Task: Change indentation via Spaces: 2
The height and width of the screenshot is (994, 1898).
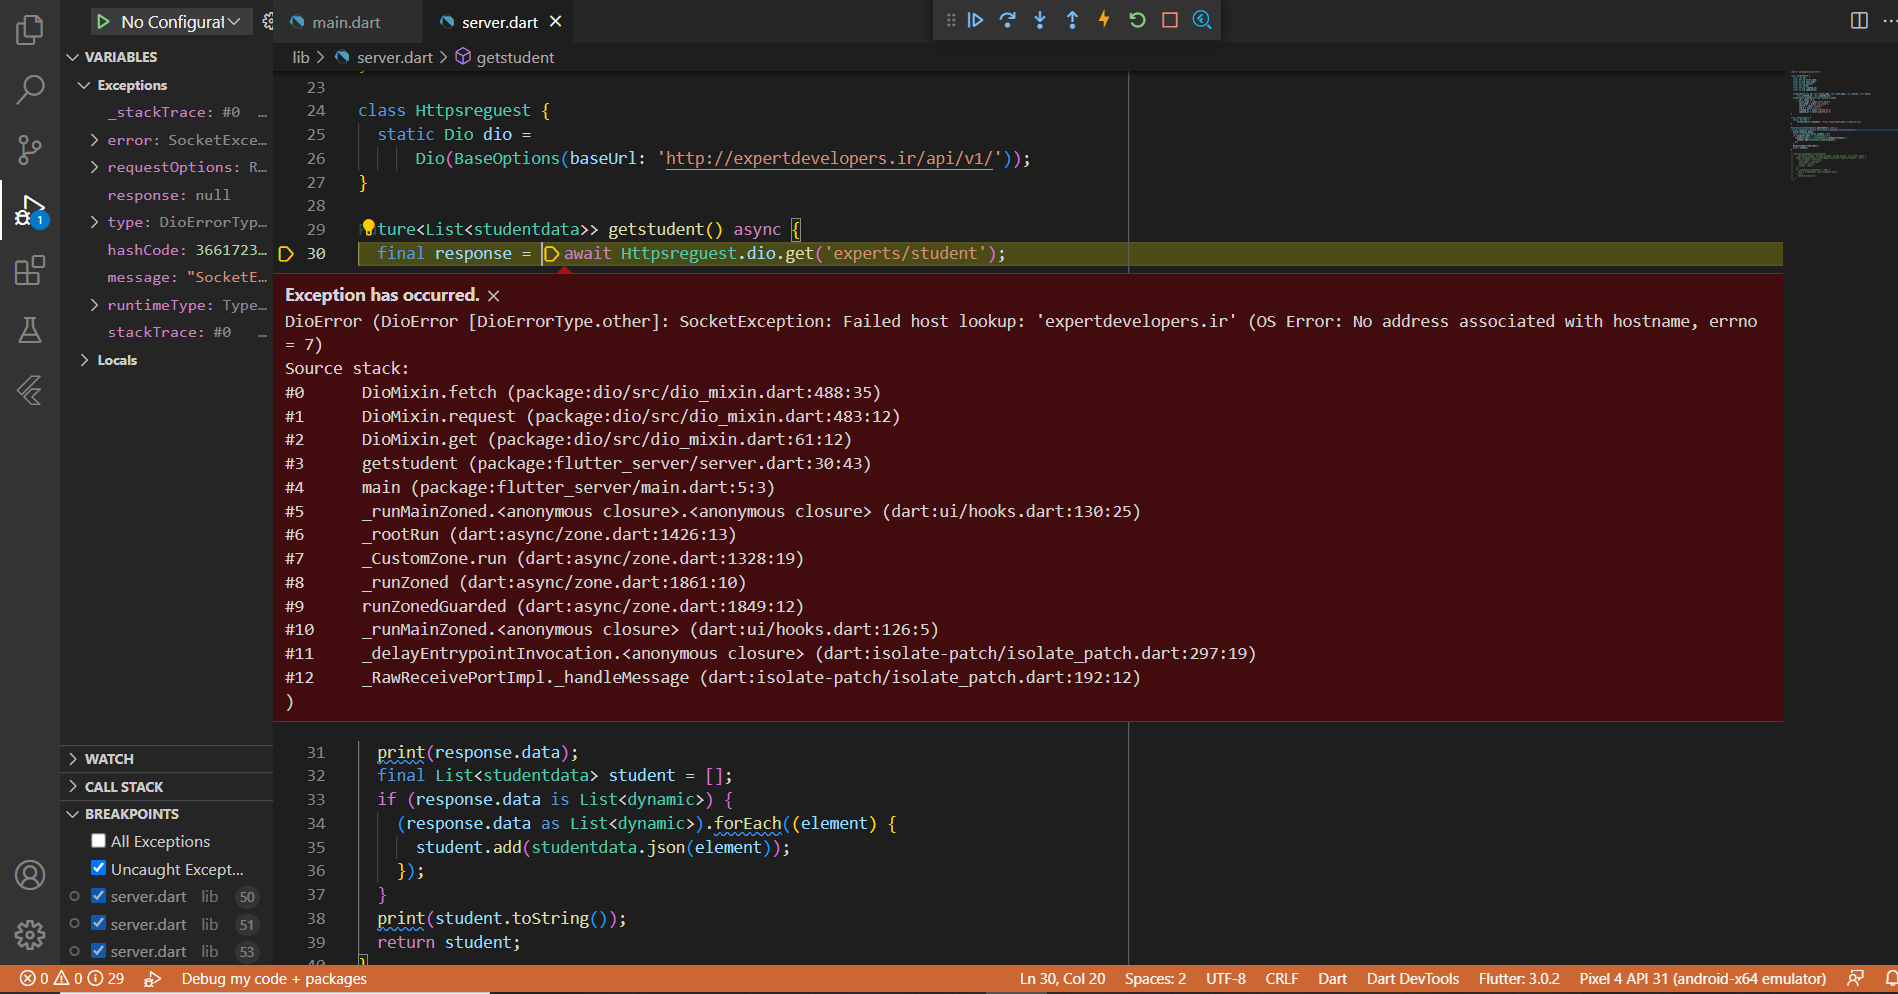Action: (1155, 978)
